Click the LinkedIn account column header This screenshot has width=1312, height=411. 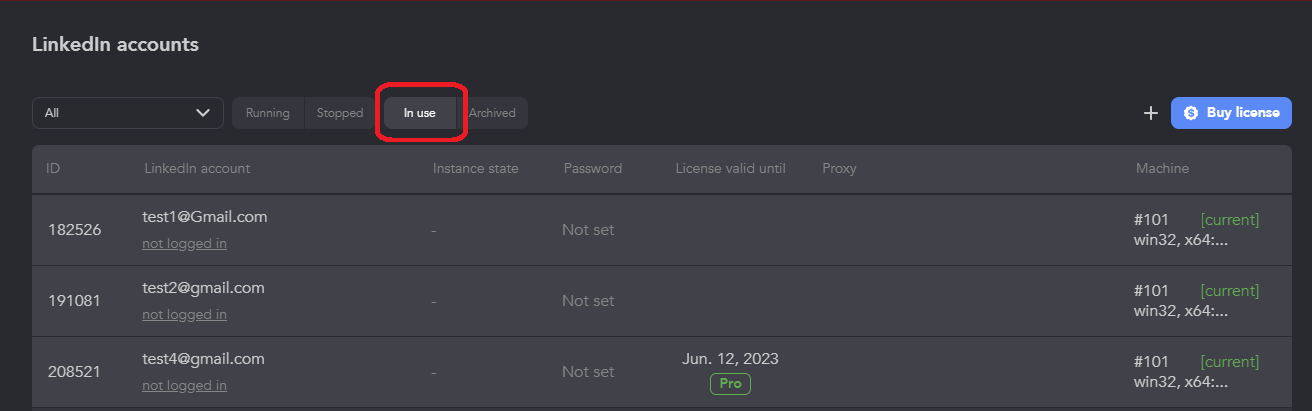click(197, 169)
